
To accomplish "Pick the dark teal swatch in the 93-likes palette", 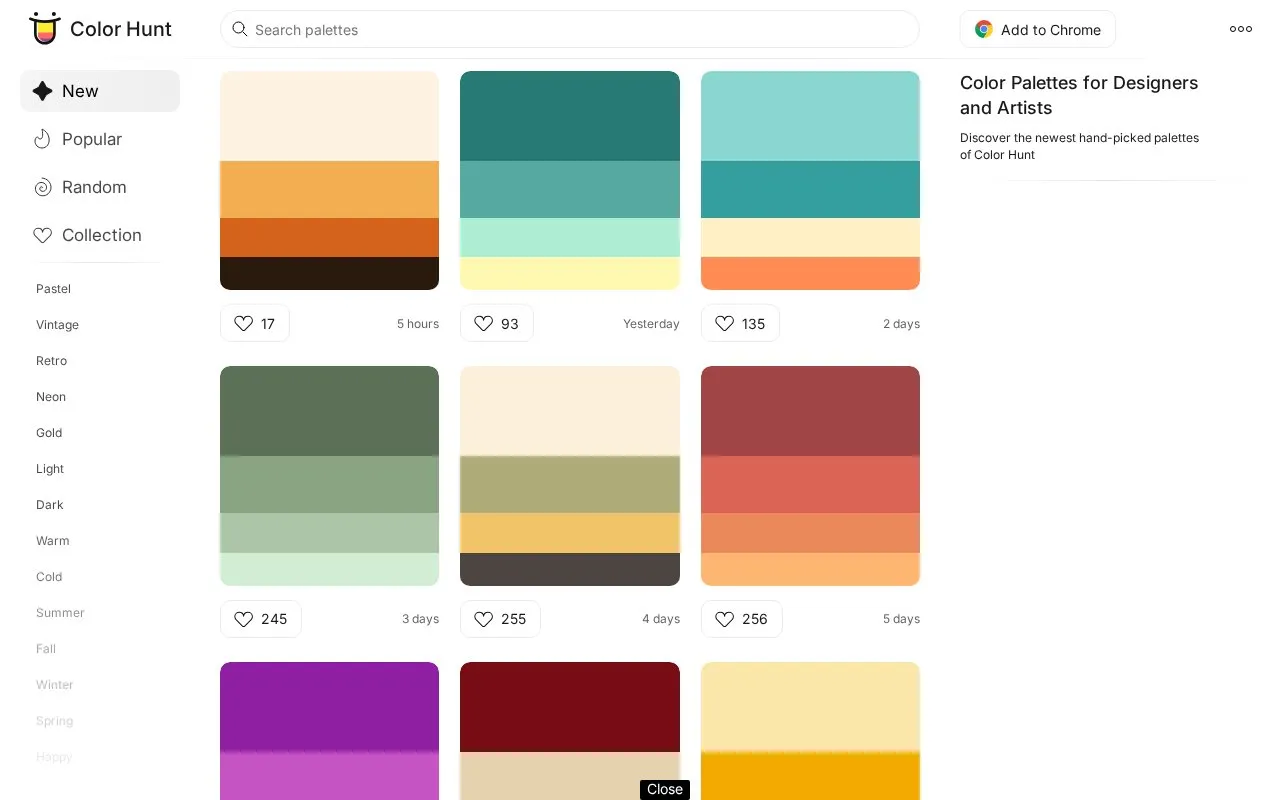I will tap(570, 116).
